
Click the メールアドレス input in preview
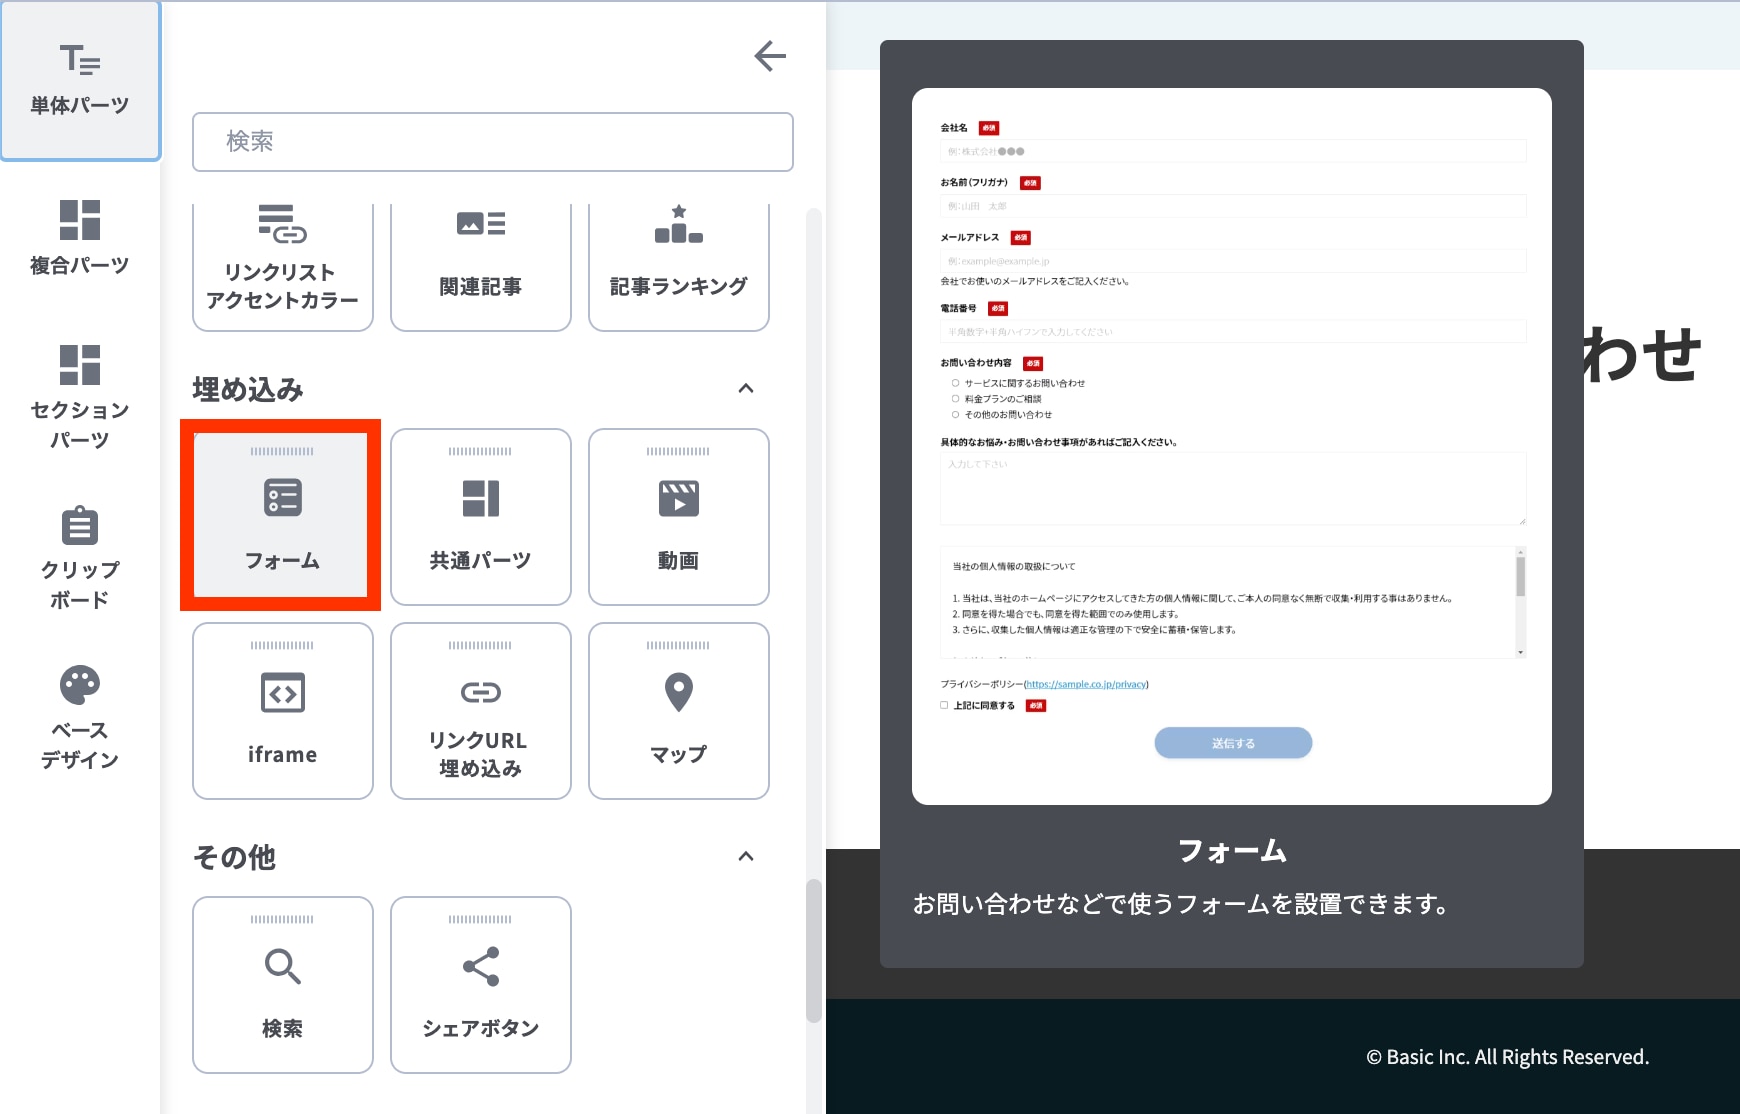pos(1233,261)
